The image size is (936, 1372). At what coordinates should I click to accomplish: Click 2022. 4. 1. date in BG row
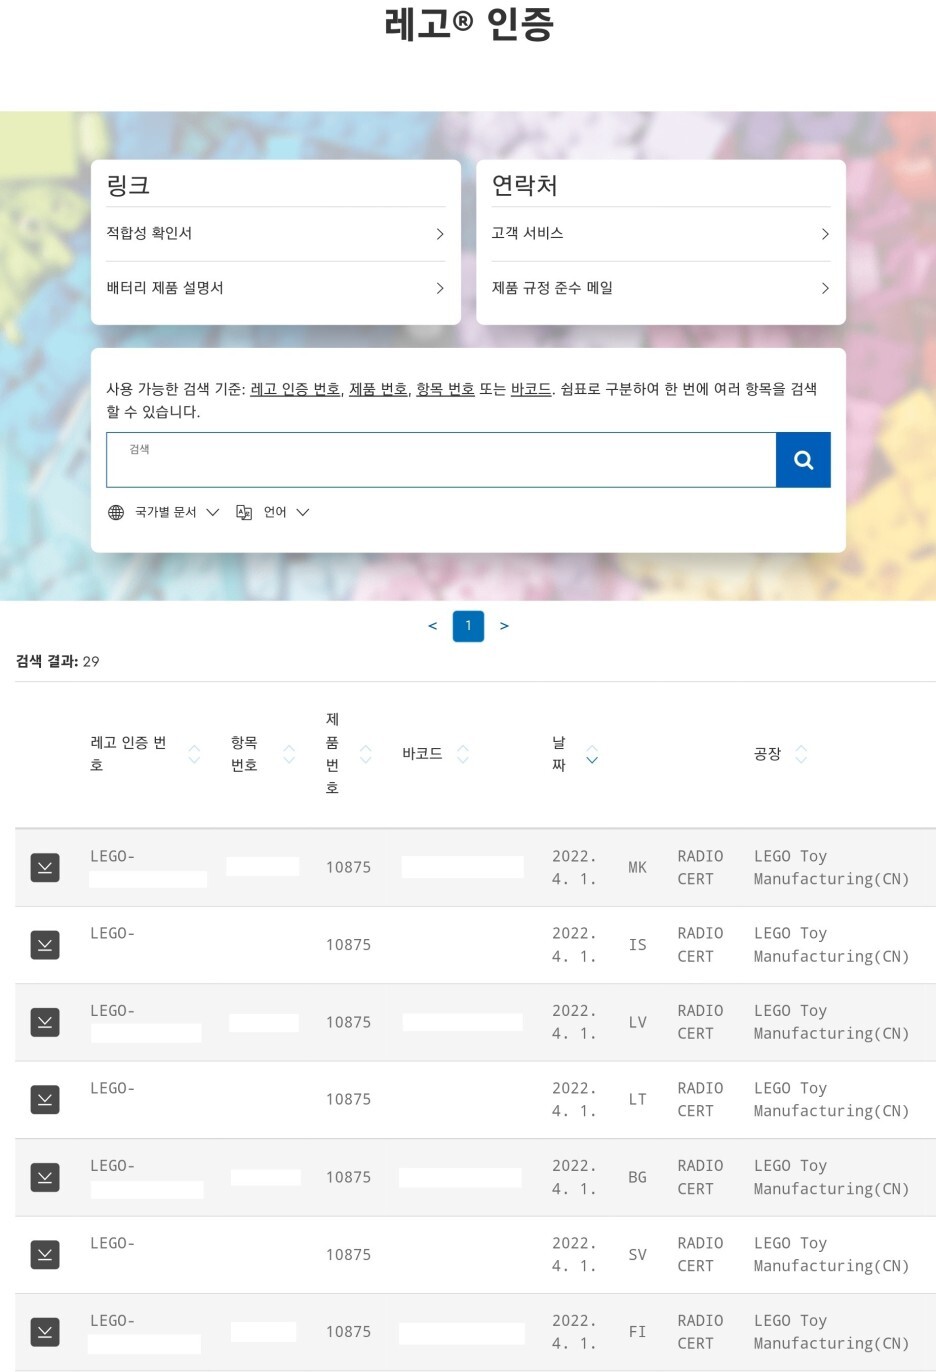coord(574,1177)
